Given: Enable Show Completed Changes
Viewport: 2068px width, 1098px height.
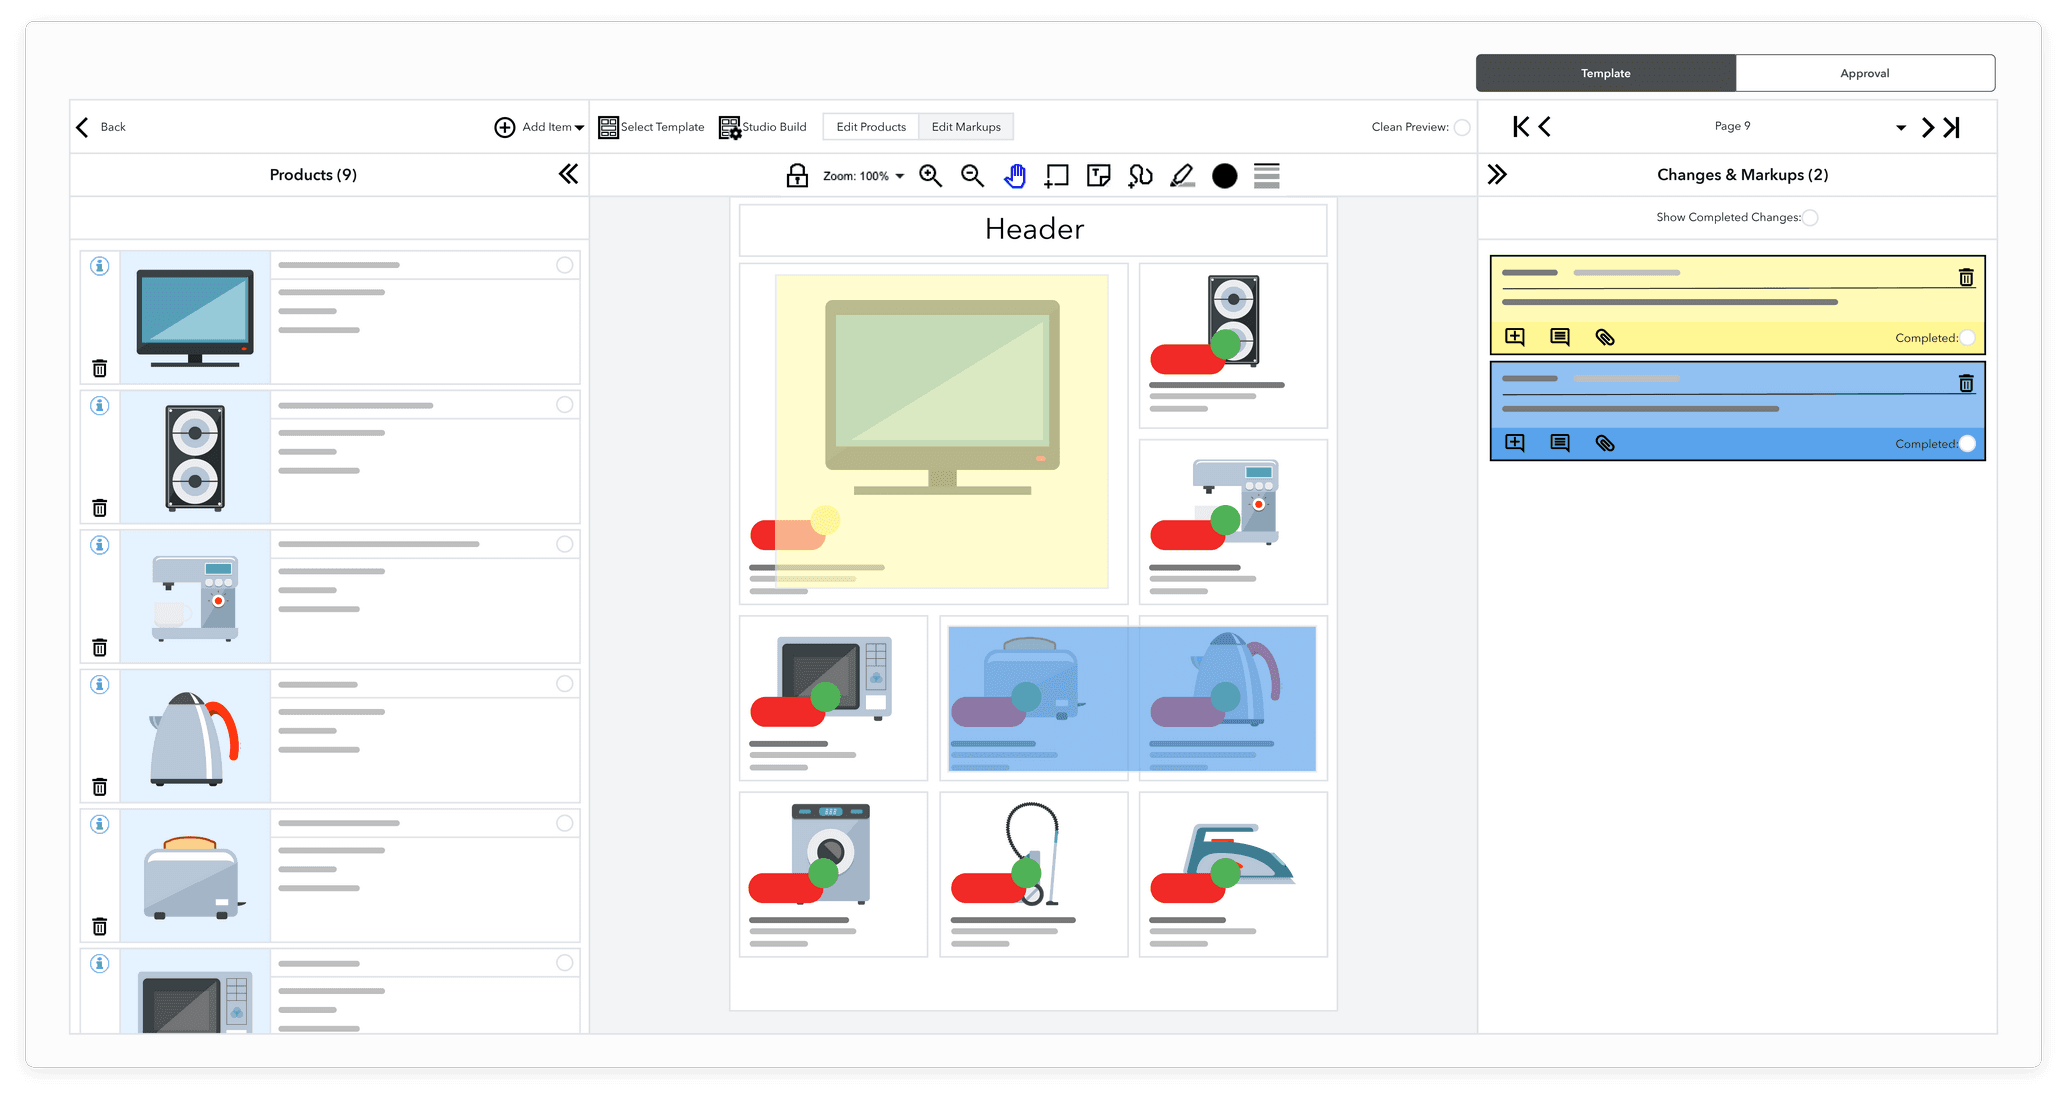Looking at the screenshot, I should (1810, 217).
